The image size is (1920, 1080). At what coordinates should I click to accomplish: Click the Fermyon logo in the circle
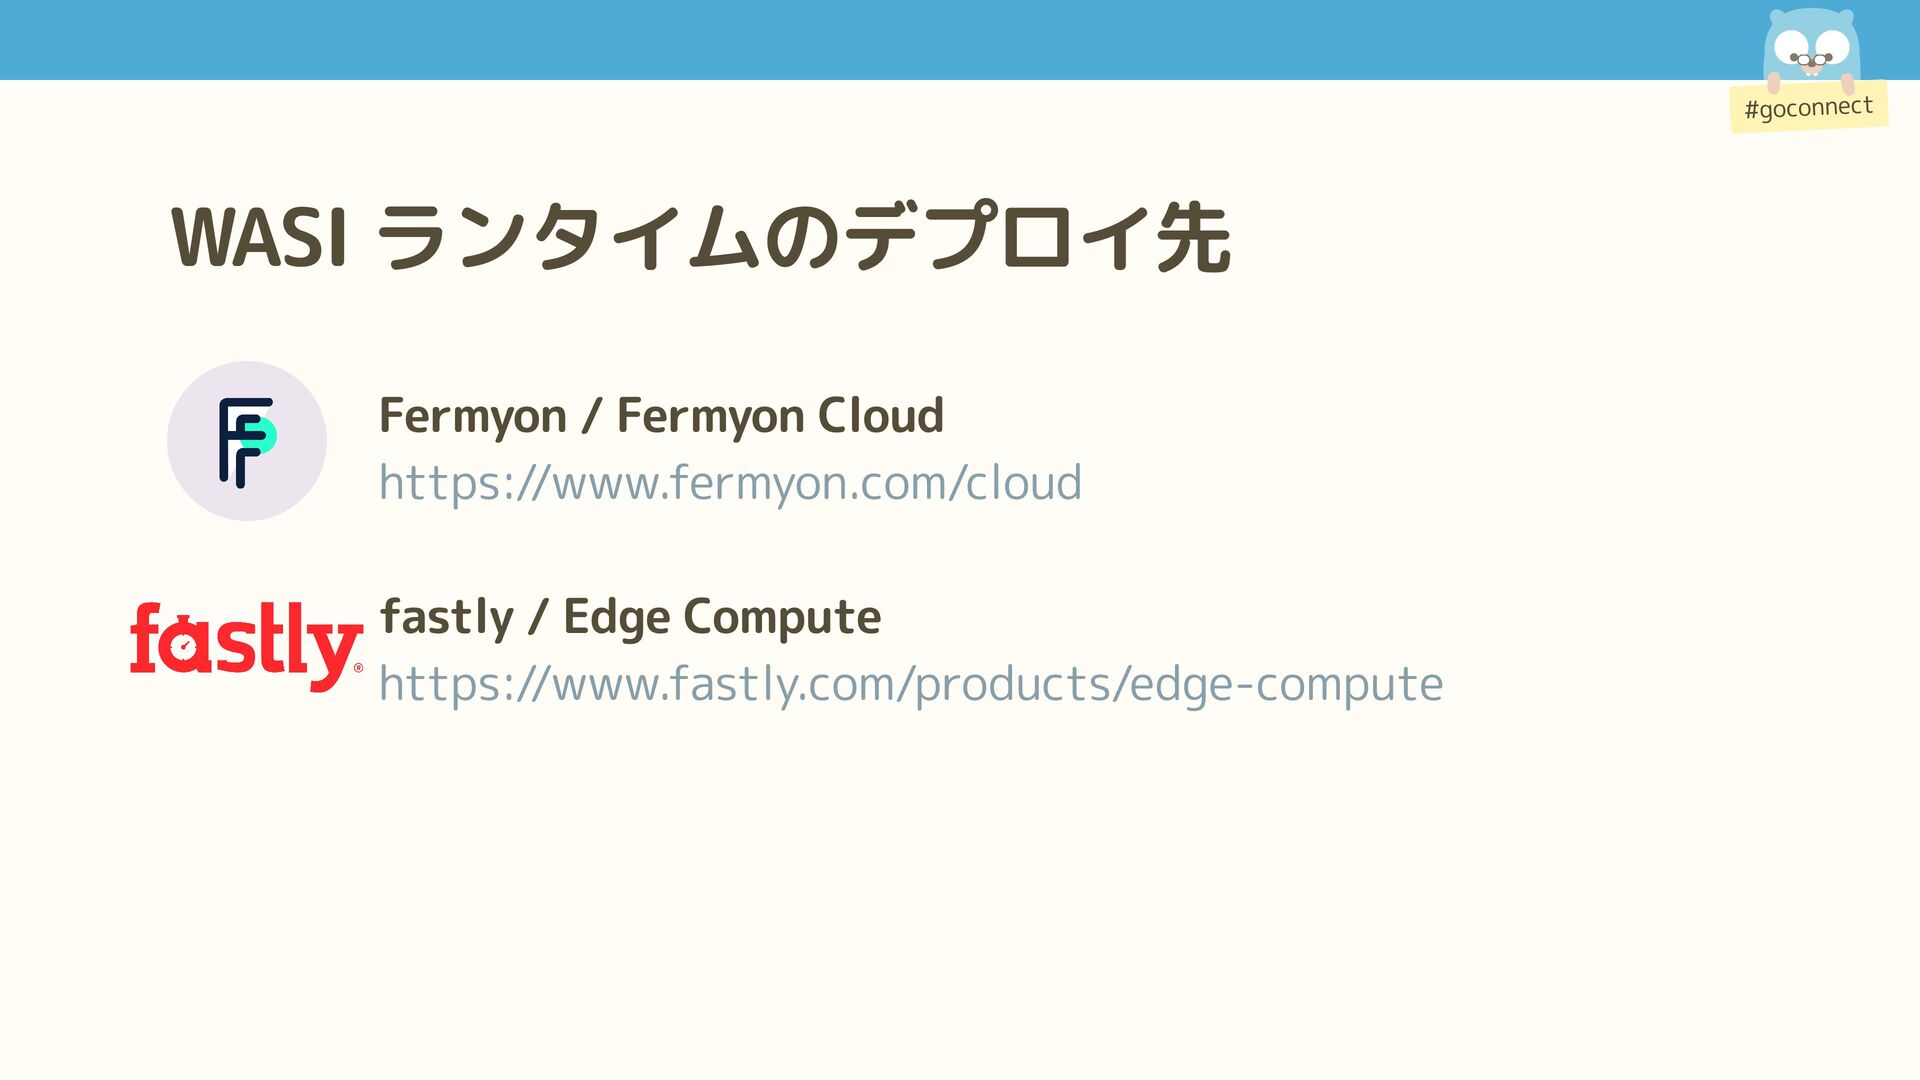pyautogui.click(x=242, y=442)
